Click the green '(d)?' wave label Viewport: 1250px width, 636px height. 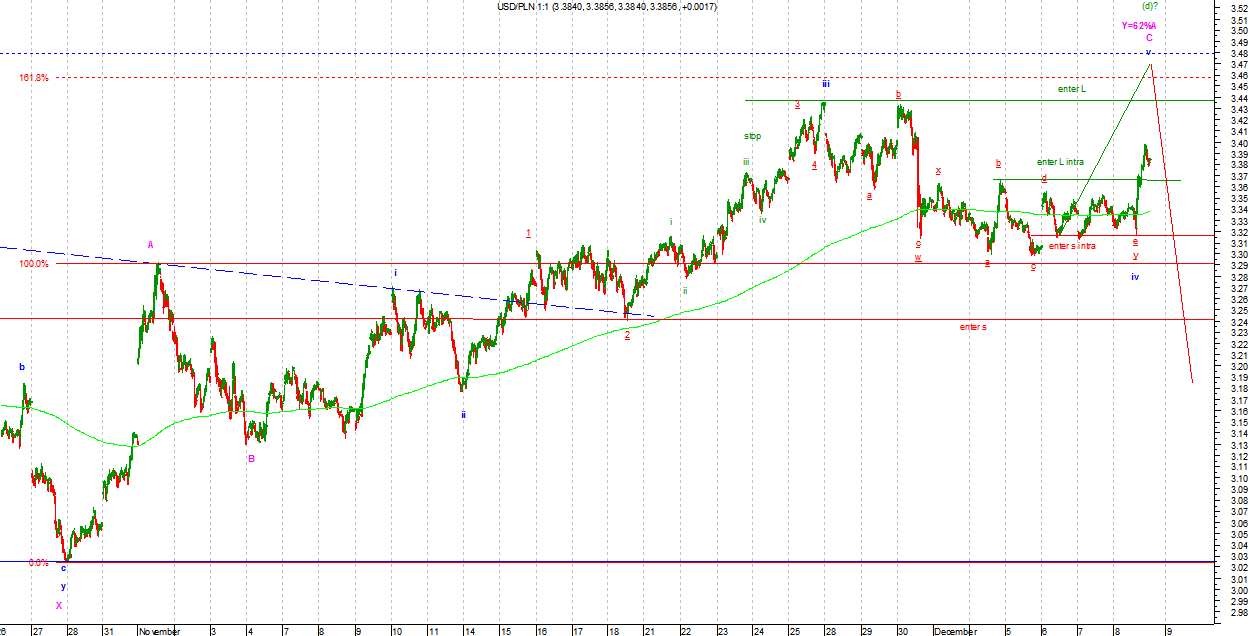(x=1150, y=6)
